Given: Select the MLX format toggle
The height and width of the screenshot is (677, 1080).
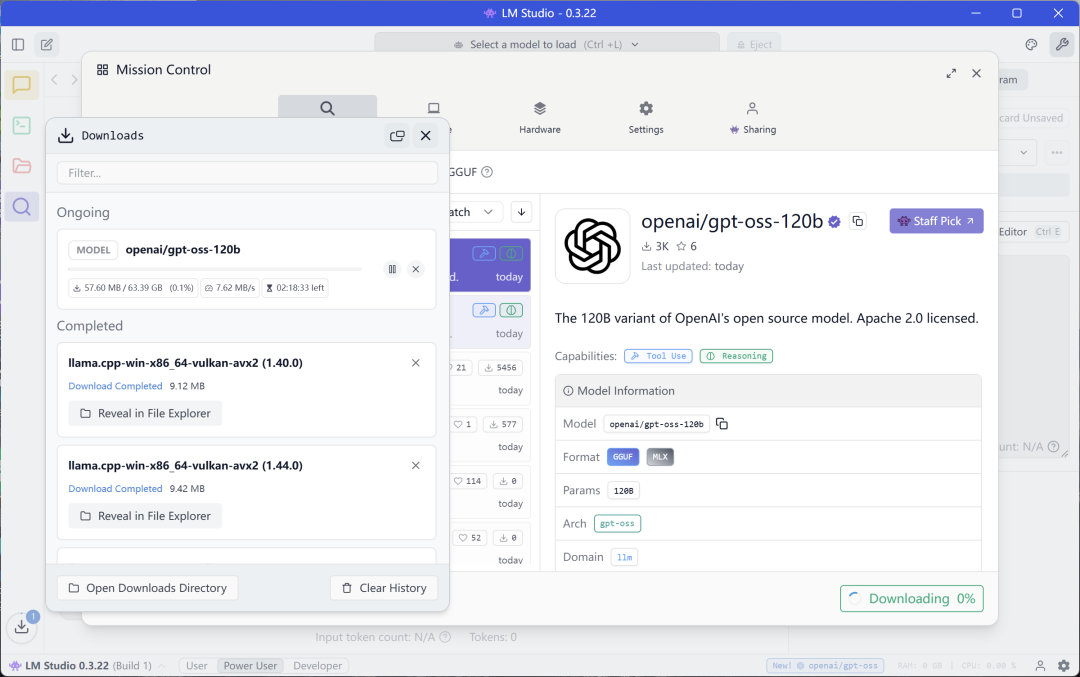Looking at the screenshot, I should pos(660,457).
